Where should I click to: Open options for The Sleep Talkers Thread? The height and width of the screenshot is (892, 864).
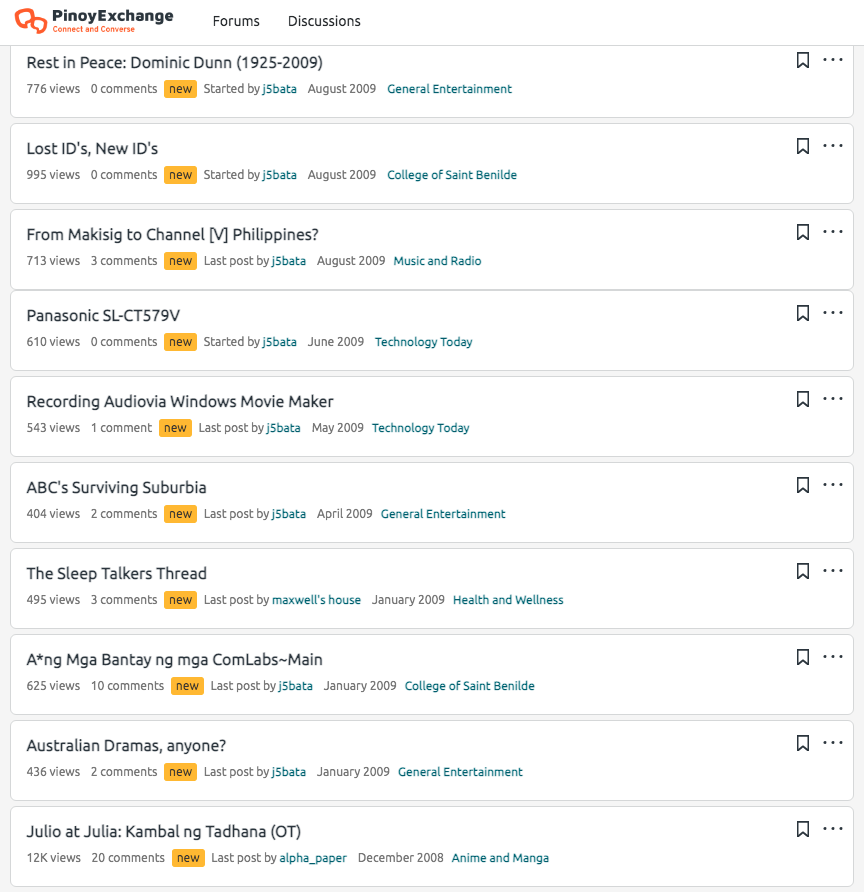tap(833, 571)
